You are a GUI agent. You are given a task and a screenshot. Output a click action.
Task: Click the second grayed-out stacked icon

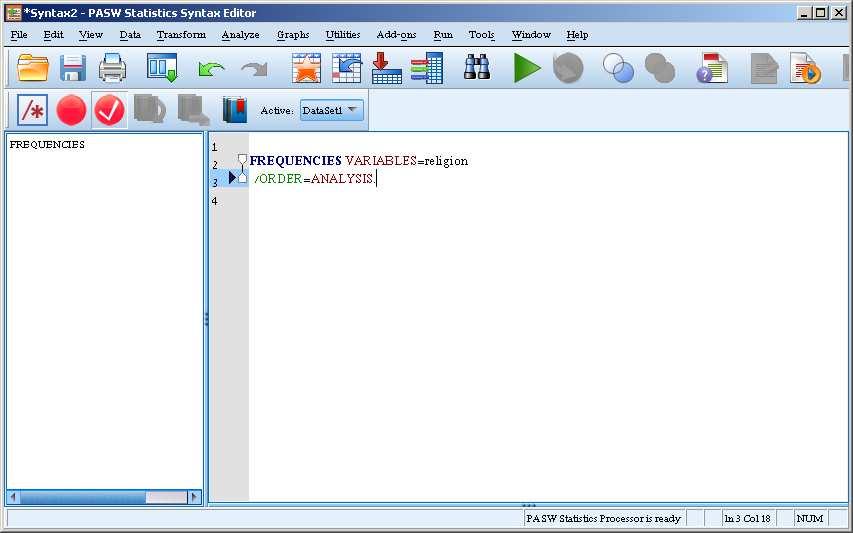coord(193,110)
